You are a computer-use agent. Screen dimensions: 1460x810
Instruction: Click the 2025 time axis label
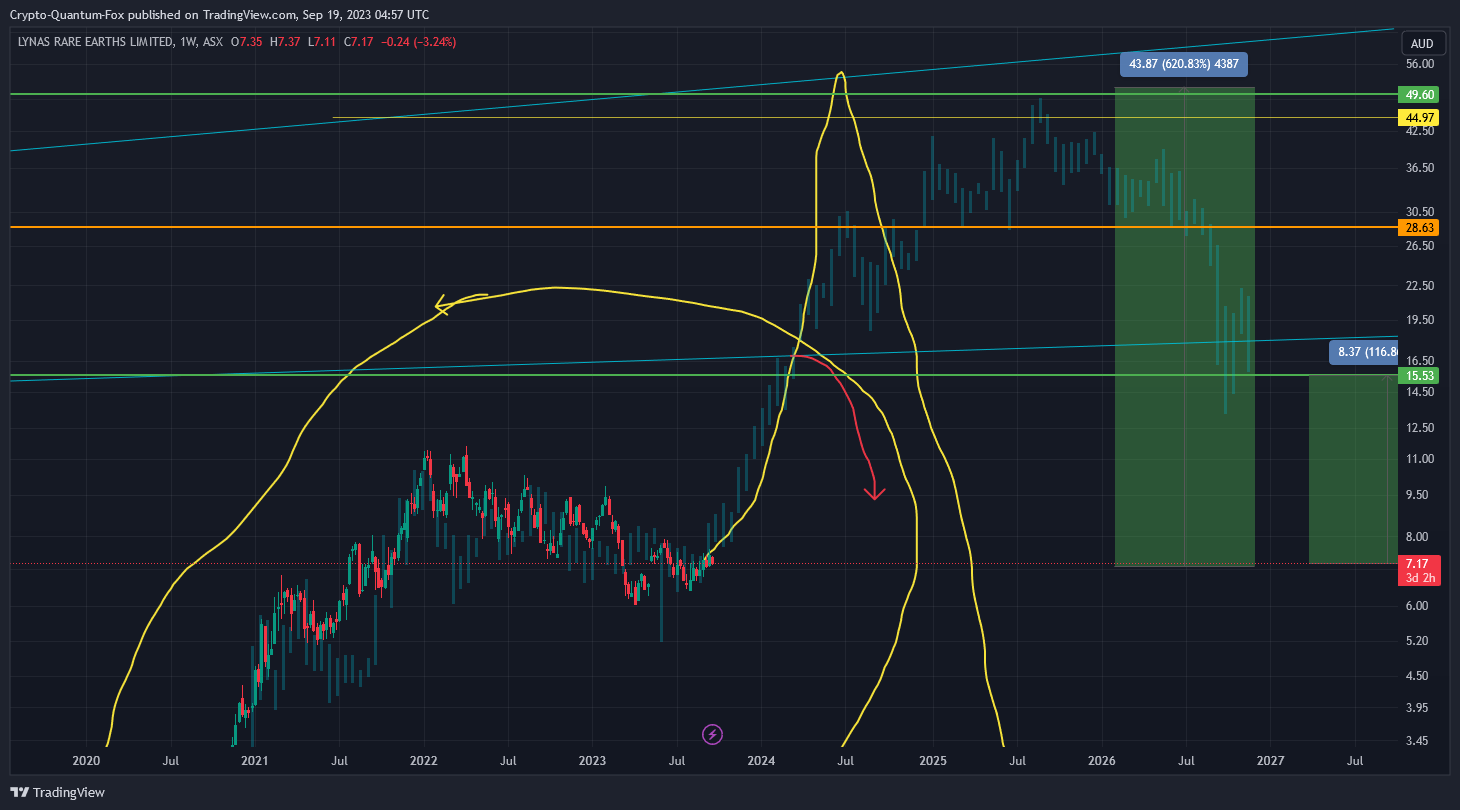click(x=932, y=762)
